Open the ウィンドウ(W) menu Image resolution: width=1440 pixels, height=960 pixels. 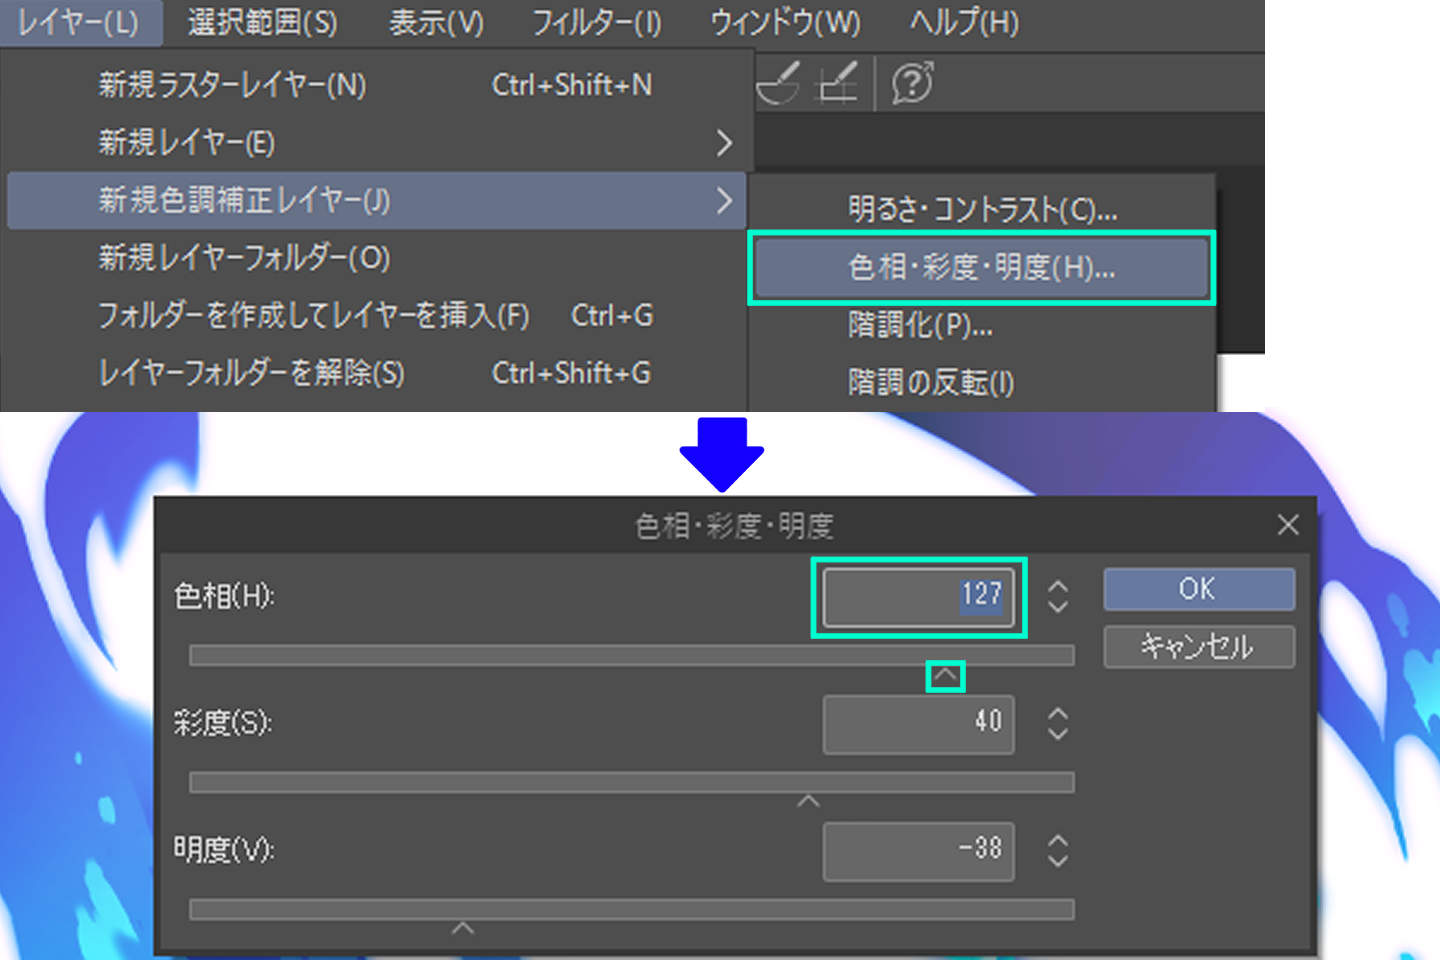pyautogui.click(x=784, y=22)
